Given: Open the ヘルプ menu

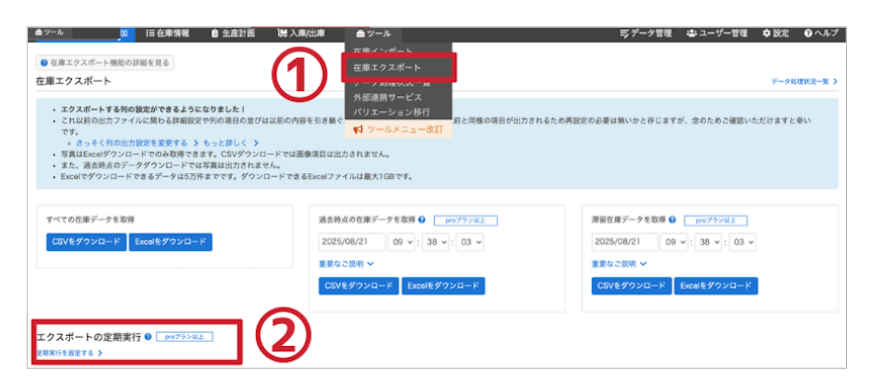Looking at the screenshot, I should point(822,34).
